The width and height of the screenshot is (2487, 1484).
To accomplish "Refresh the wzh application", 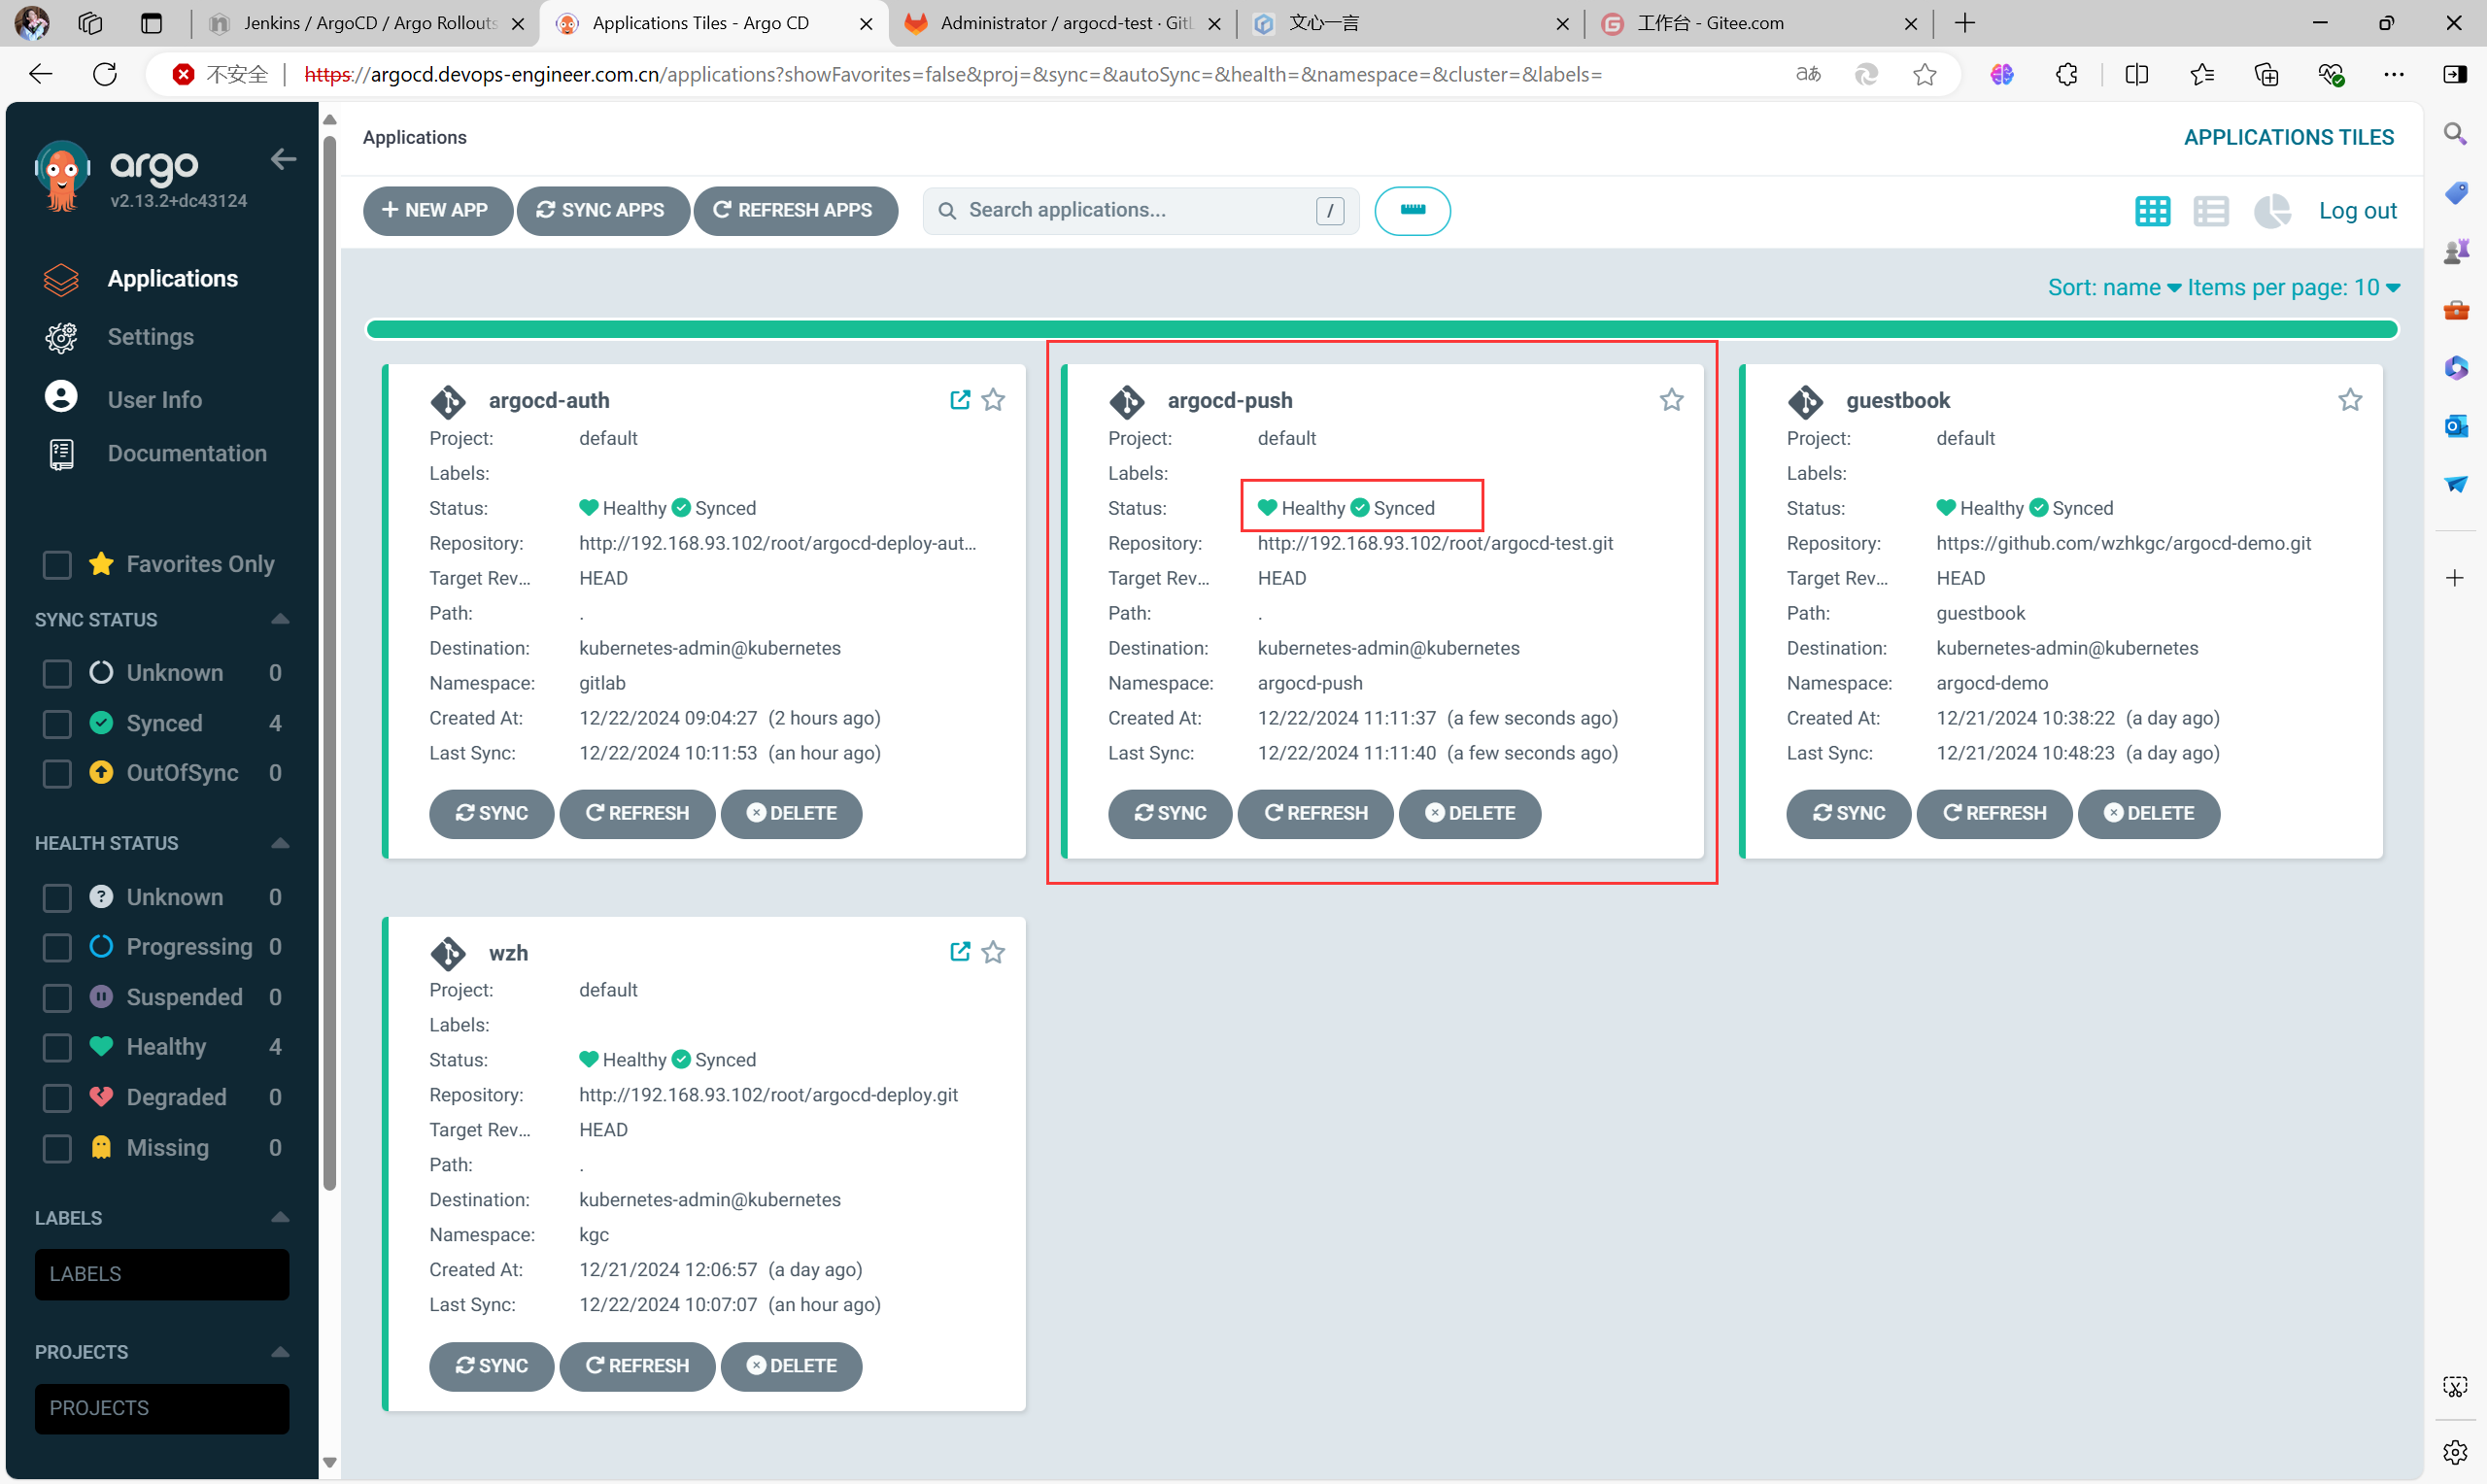I will point(637,1366).
